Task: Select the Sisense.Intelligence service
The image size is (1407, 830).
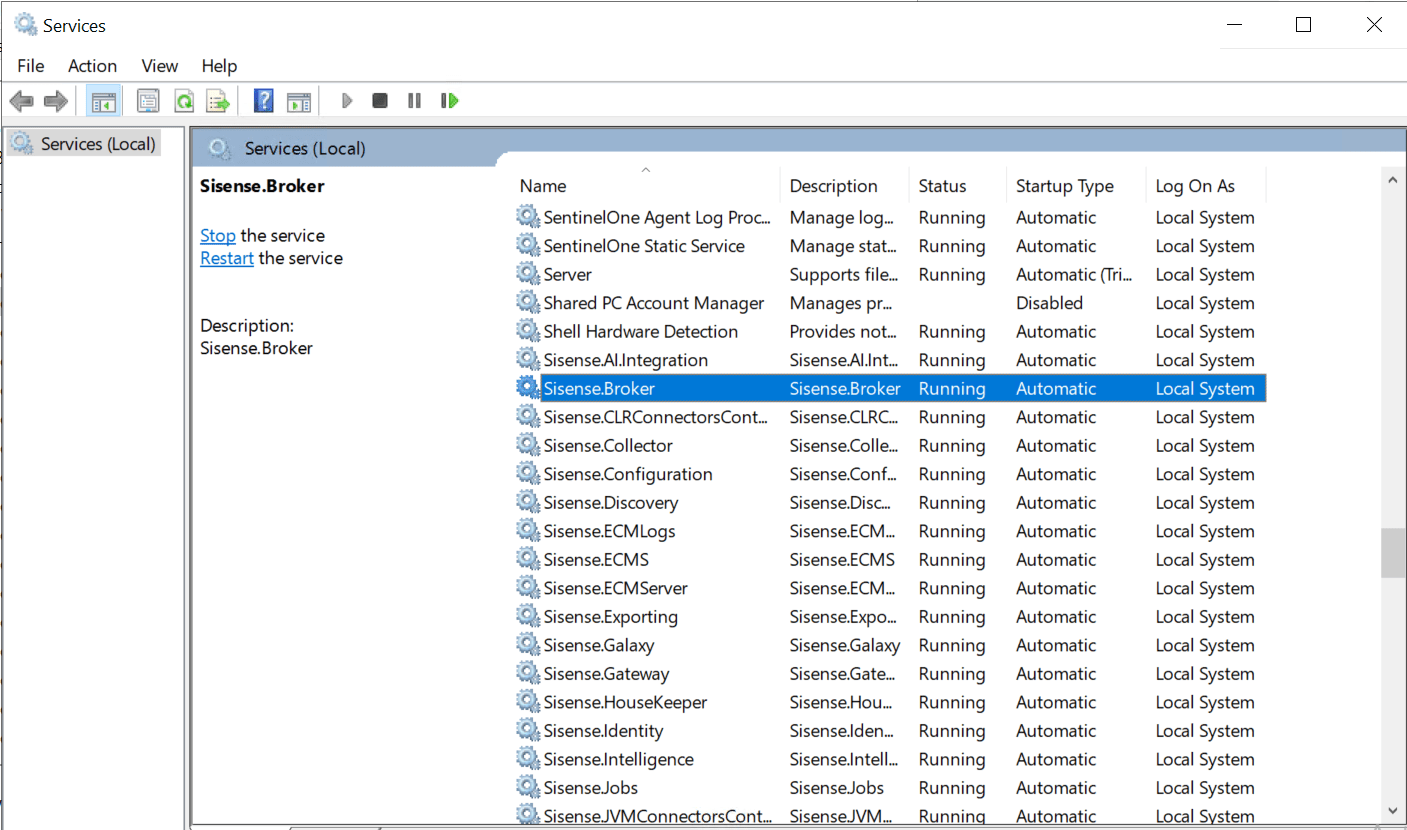Action: tap(618, 759)
